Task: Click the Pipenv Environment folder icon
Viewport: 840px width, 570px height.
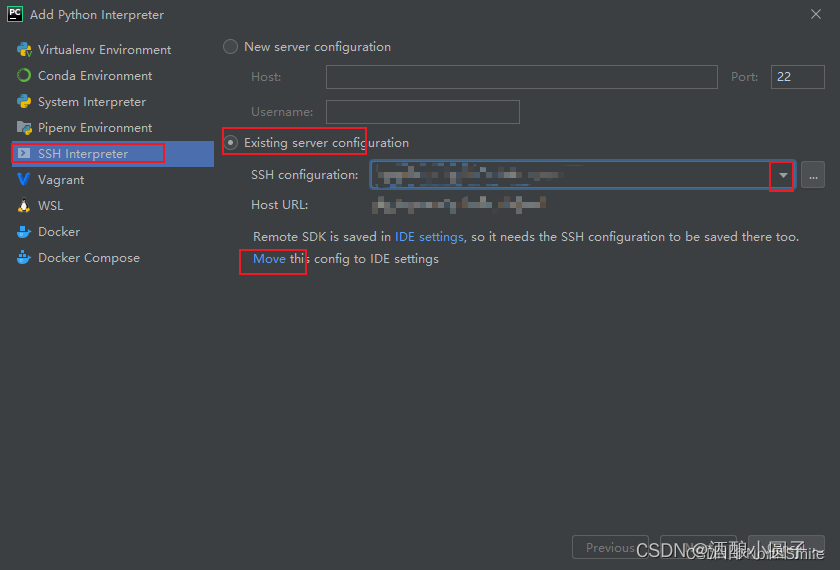Action: pos(24,128)
